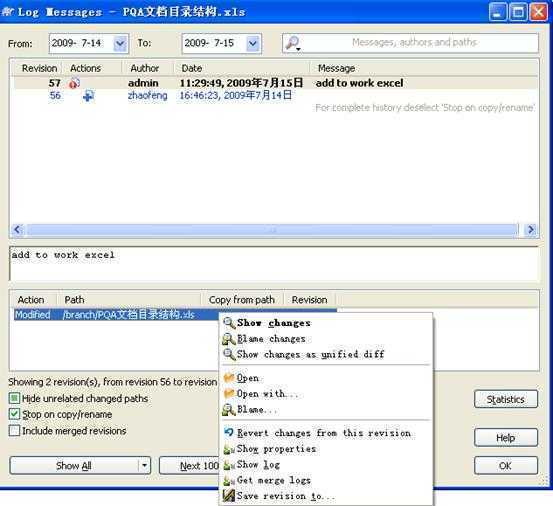
Task: Uncheck Stop on copy/rename
Action: [14, 414]
